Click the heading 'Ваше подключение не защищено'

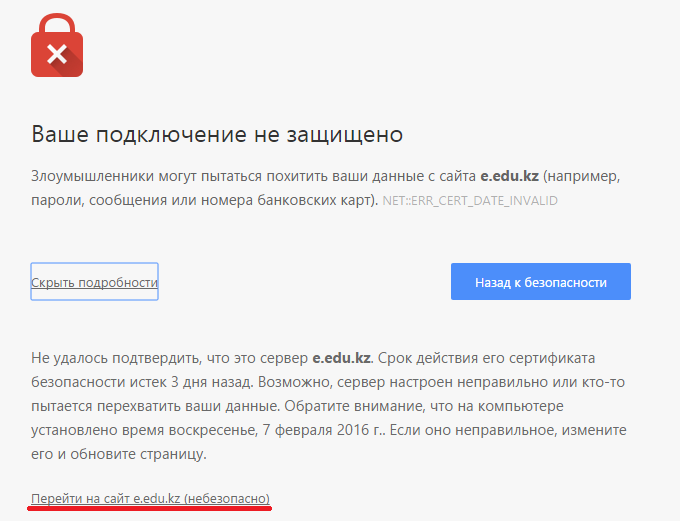tap(217, 134)
